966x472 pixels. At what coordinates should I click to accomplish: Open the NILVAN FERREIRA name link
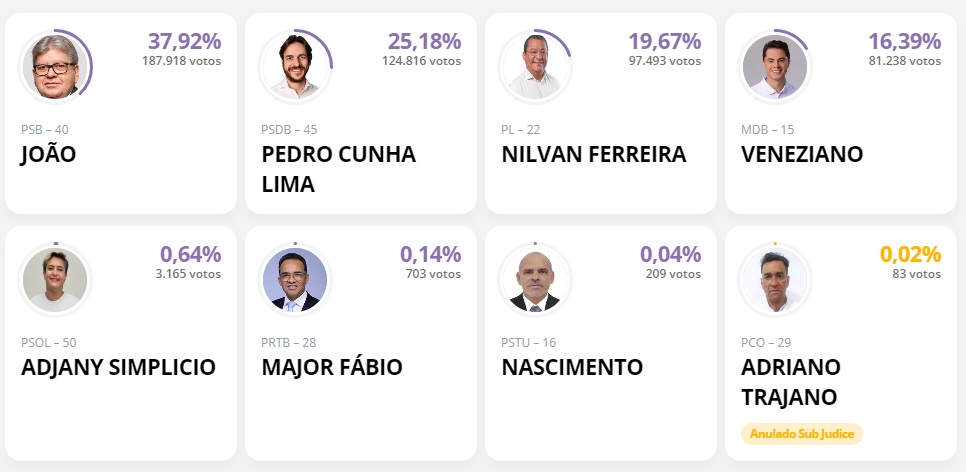(594, 154)
